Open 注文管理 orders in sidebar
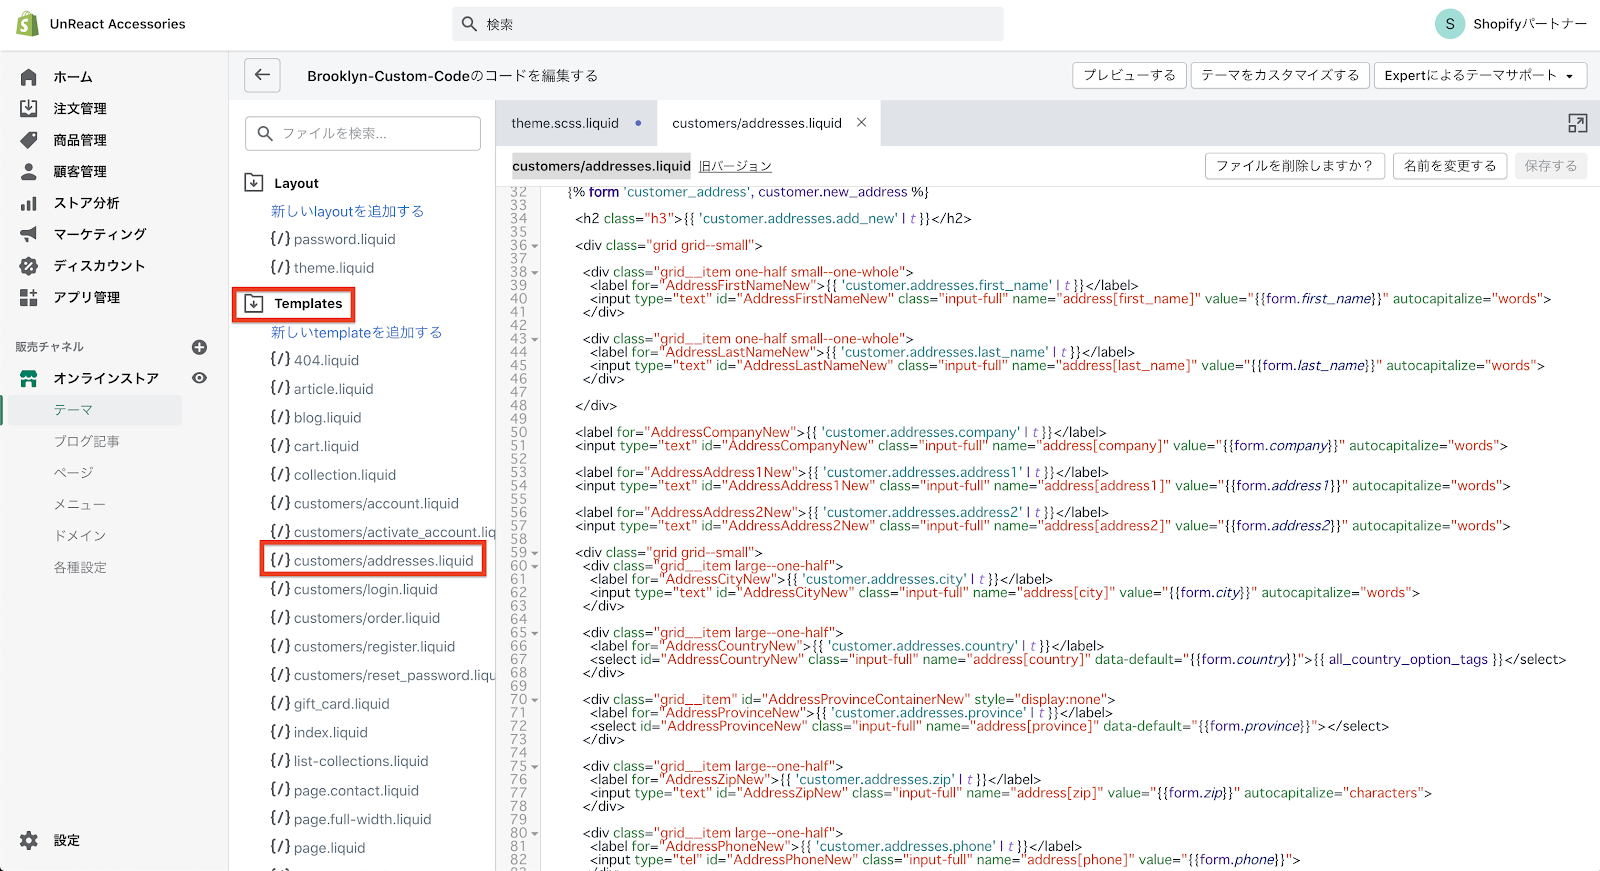 tap(79, 108)
